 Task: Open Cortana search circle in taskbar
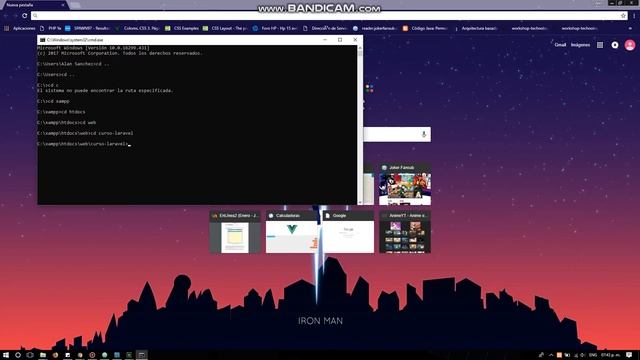click(x=18, y=355)
